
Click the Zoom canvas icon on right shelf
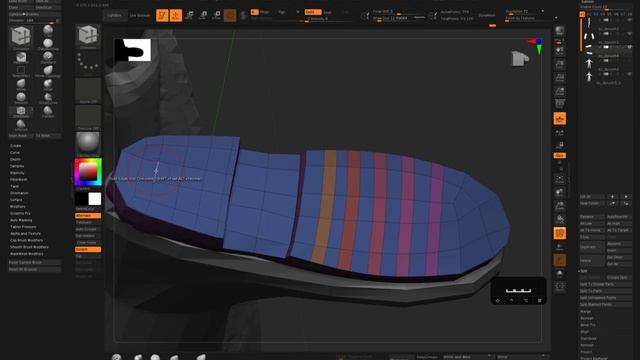point(560,64)
